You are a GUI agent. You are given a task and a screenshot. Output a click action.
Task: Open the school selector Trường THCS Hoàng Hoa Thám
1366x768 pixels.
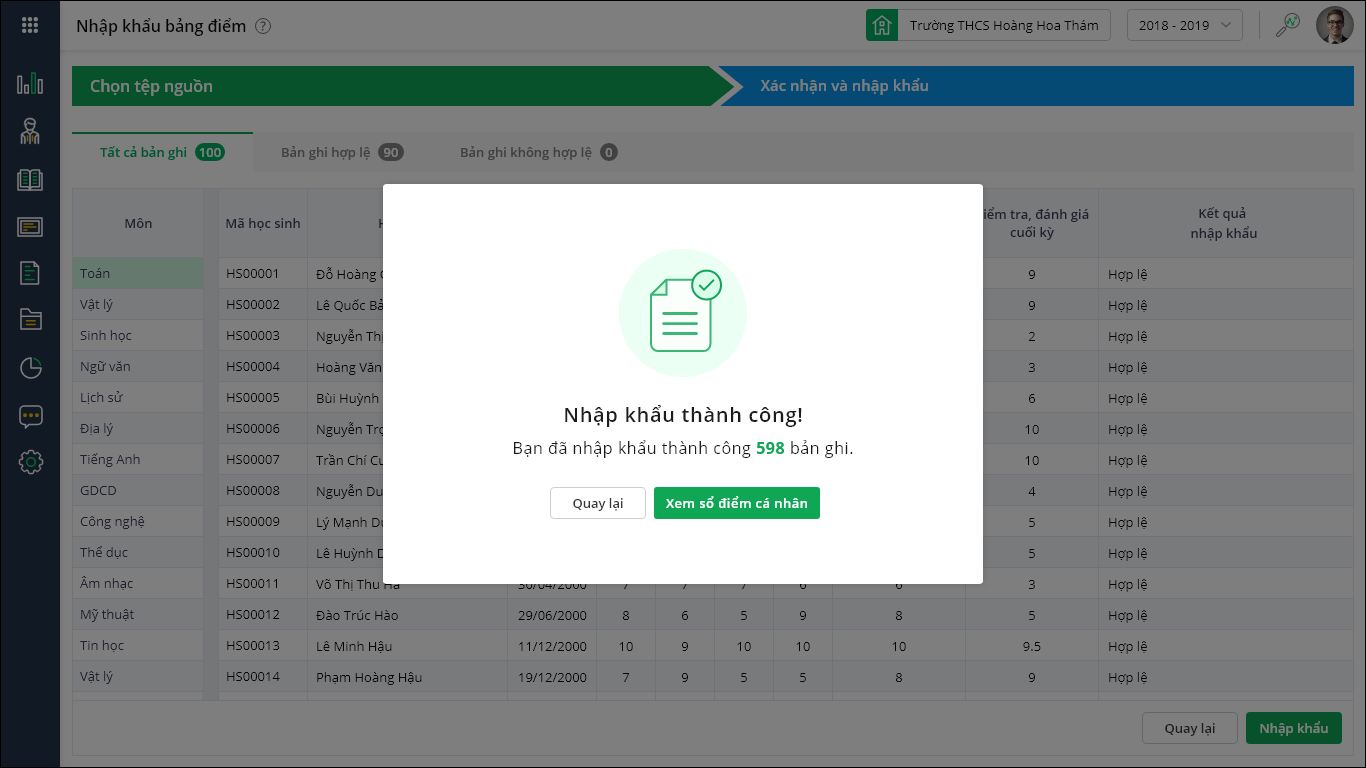pyautogui.click(x=1004, y=26)
